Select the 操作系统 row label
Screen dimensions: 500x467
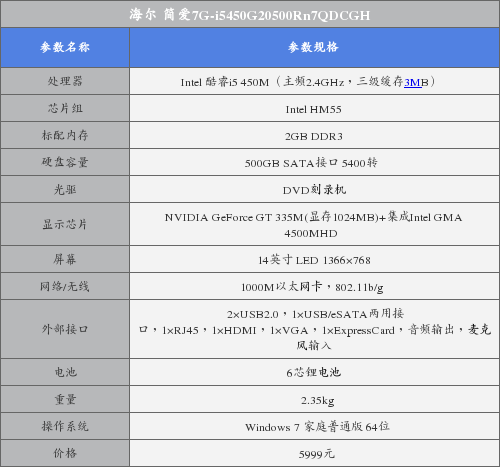[65, 426]
